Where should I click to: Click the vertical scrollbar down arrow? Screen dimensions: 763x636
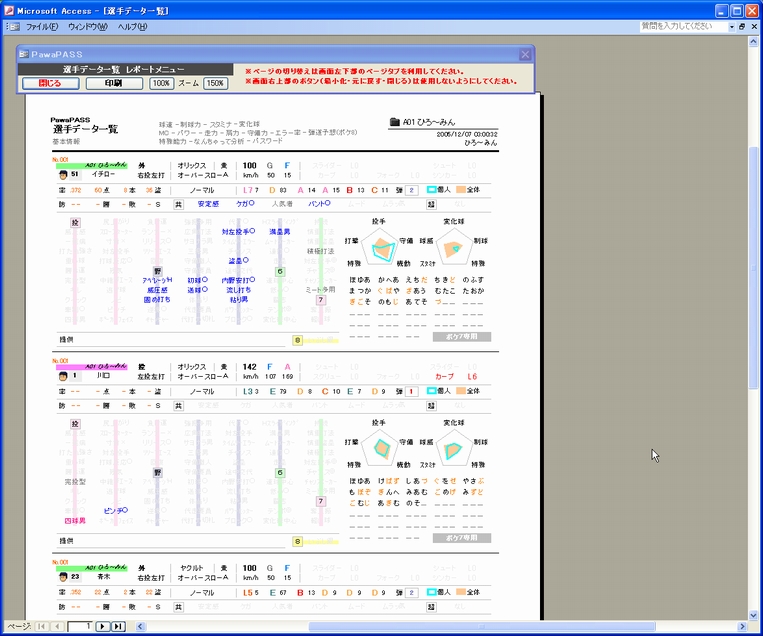(x=753, y=615)
